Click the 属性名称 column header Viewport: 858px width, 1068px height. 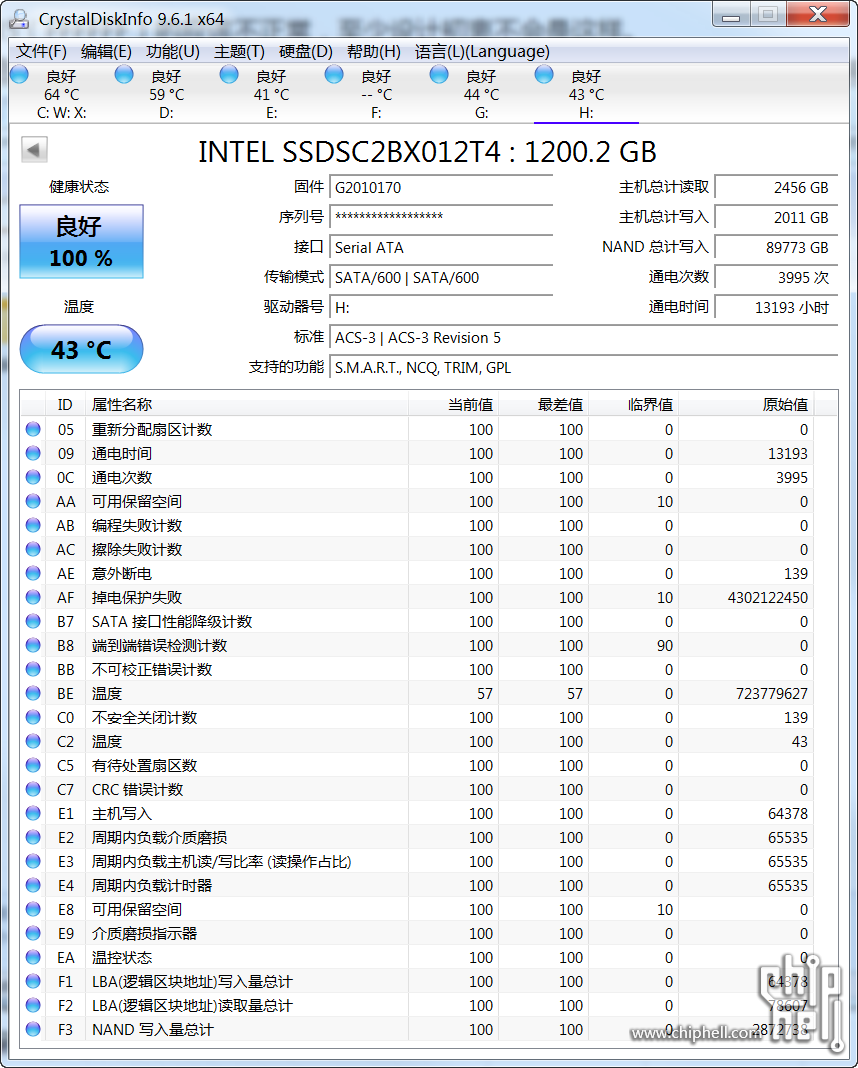pos(247,405)
